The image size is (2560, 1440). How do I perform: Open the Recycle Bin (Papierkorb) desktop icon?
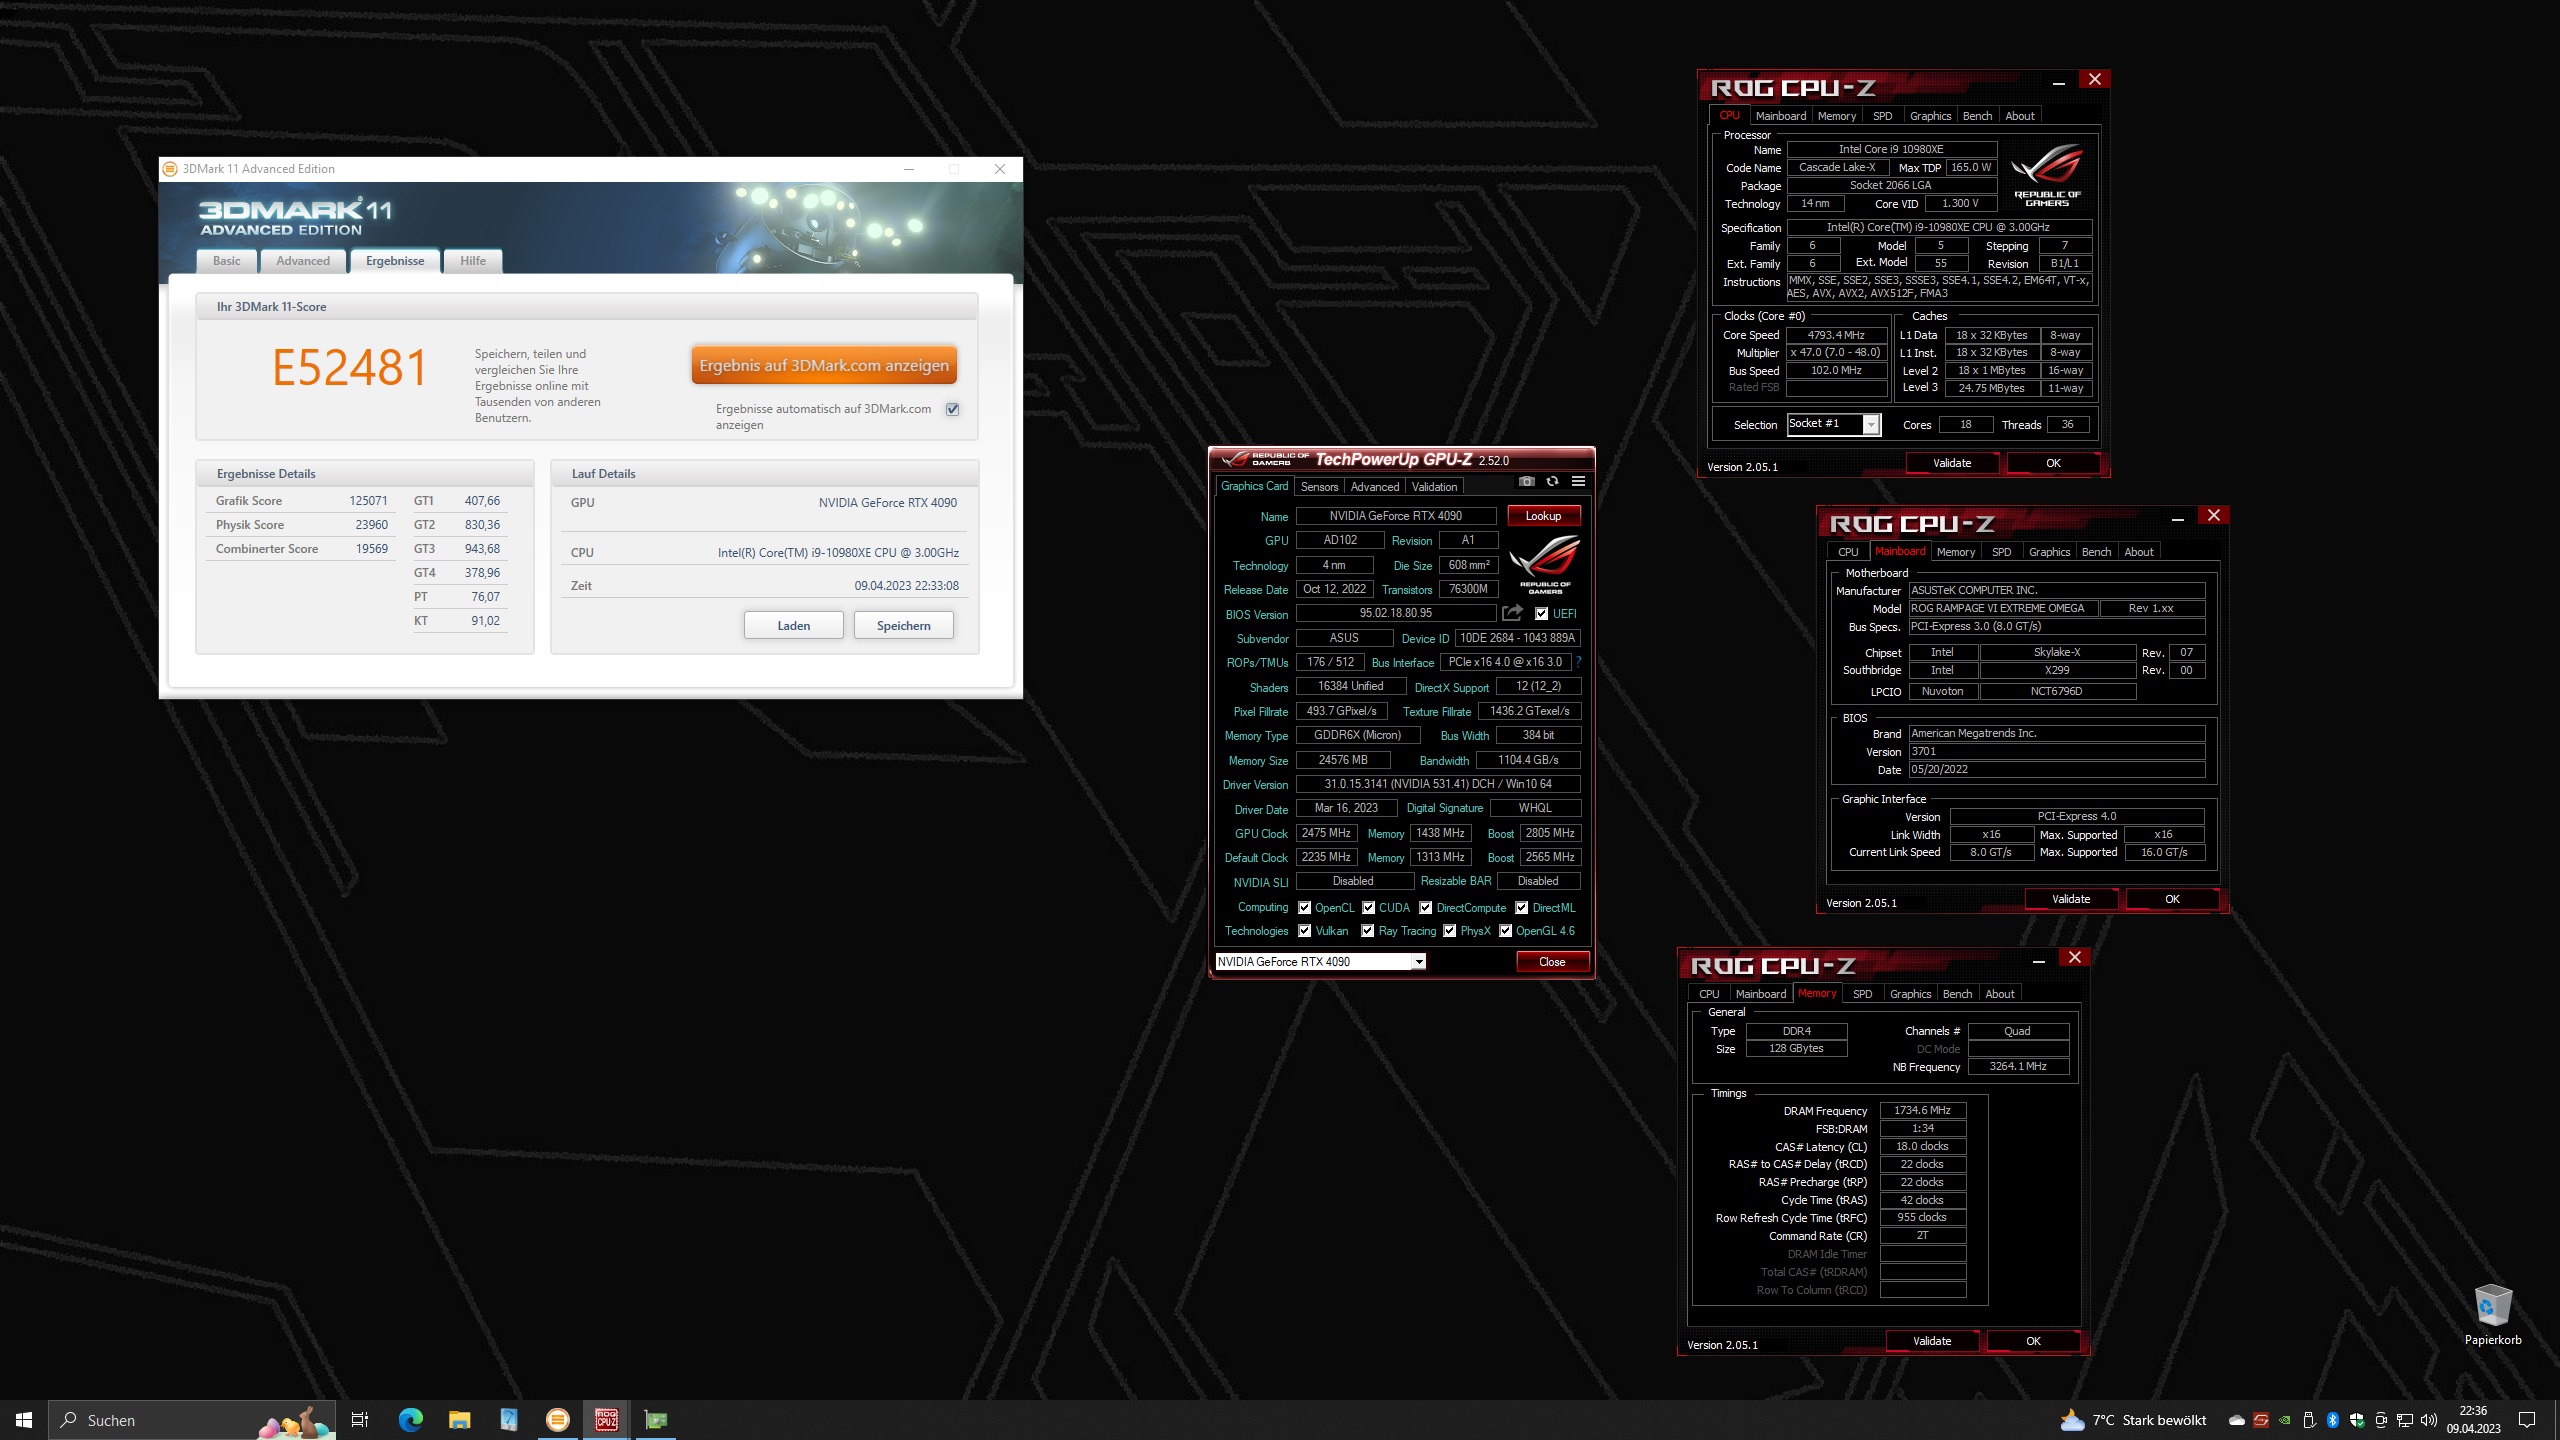click(2492, 1315)
